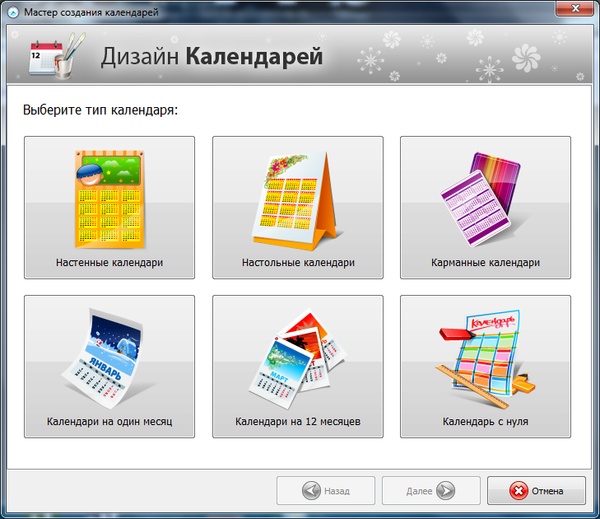
Task: Go back with the Назад button
Action: pos(326,491)
